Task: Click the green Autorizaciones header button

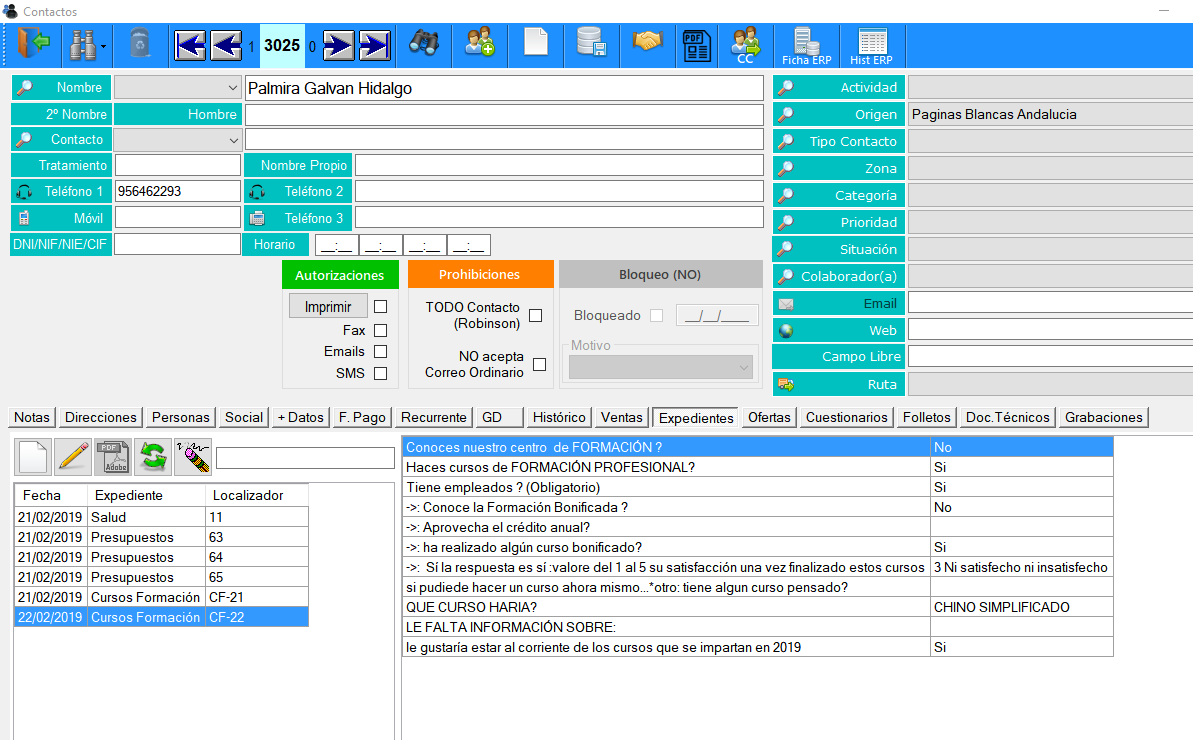Action: [x=340, y=275]
